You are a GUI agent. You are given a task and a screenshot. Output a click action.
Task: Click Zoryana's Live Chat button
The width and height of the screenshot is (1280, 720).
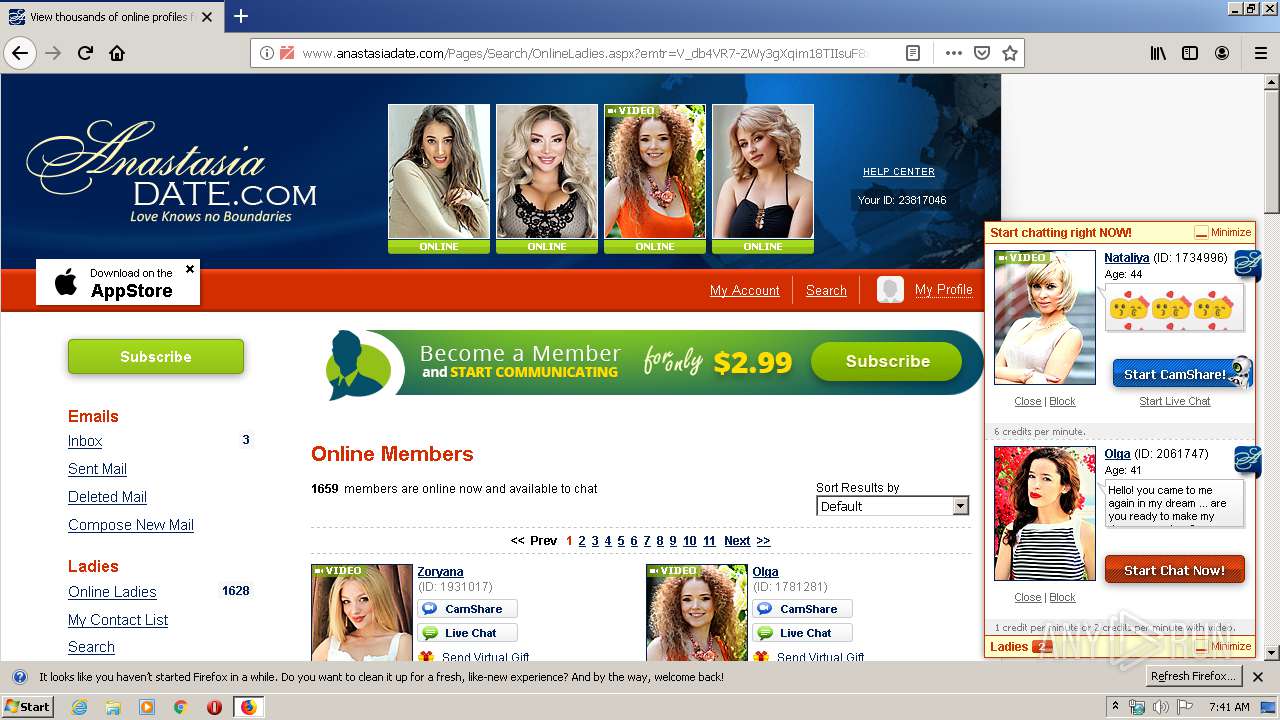coord(467,633)
